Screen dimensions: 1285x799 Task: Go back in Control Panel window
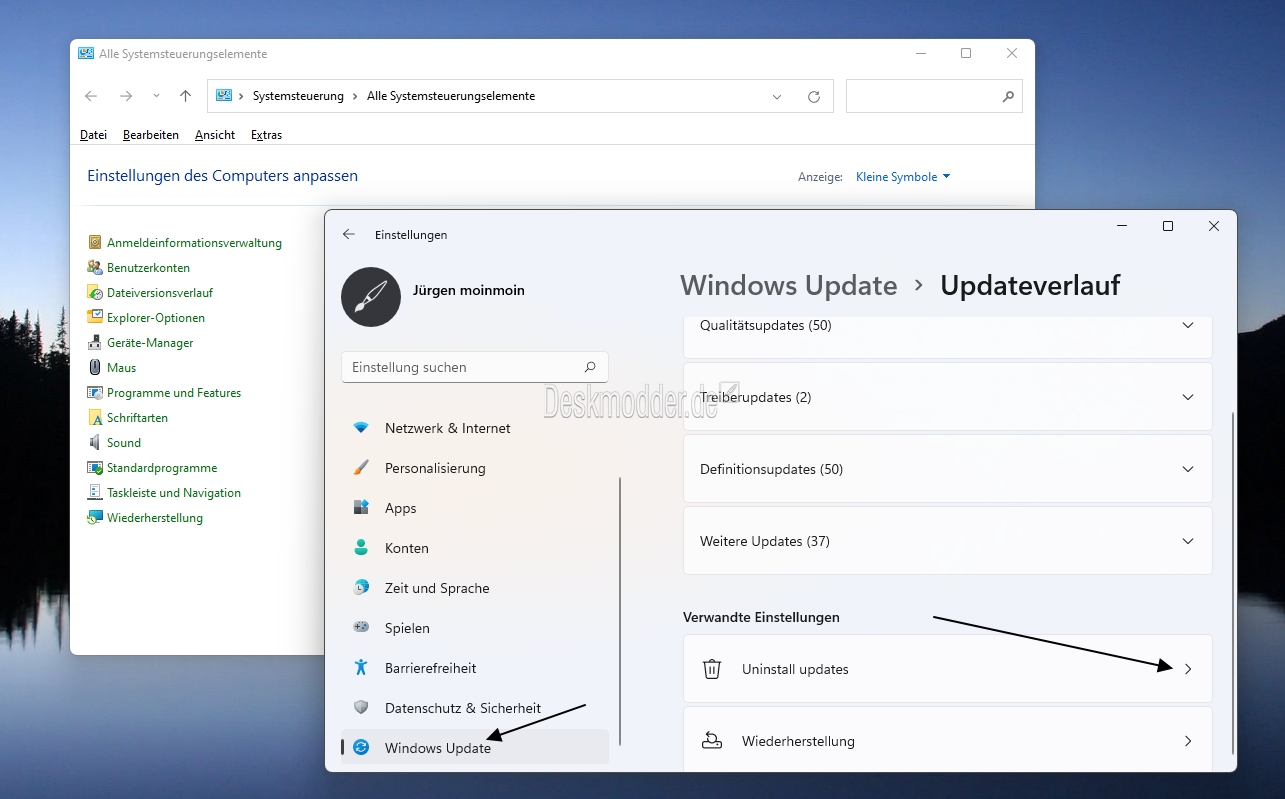[x=91, y=96]
